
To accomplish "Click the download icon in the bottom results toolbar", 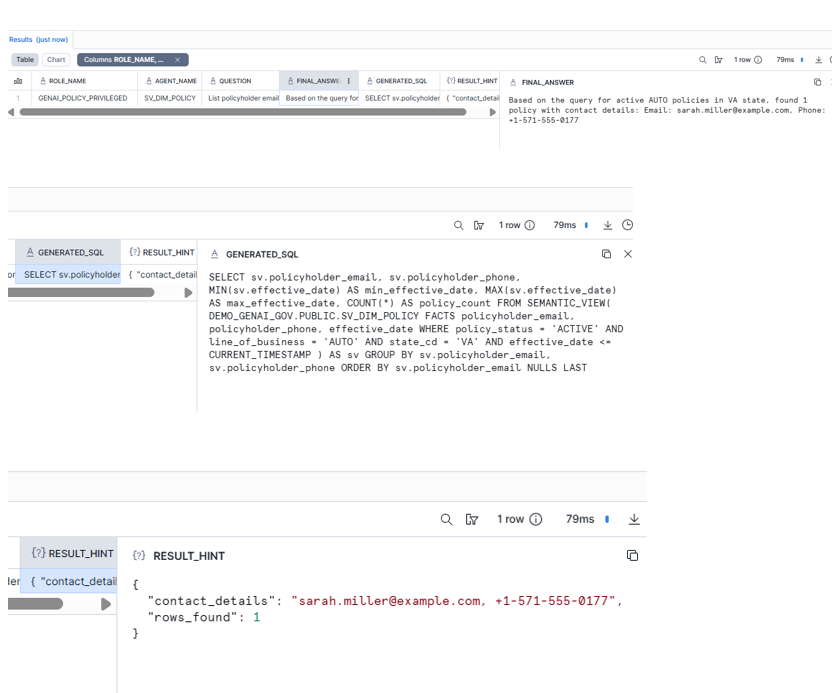I will coord(634,519).
